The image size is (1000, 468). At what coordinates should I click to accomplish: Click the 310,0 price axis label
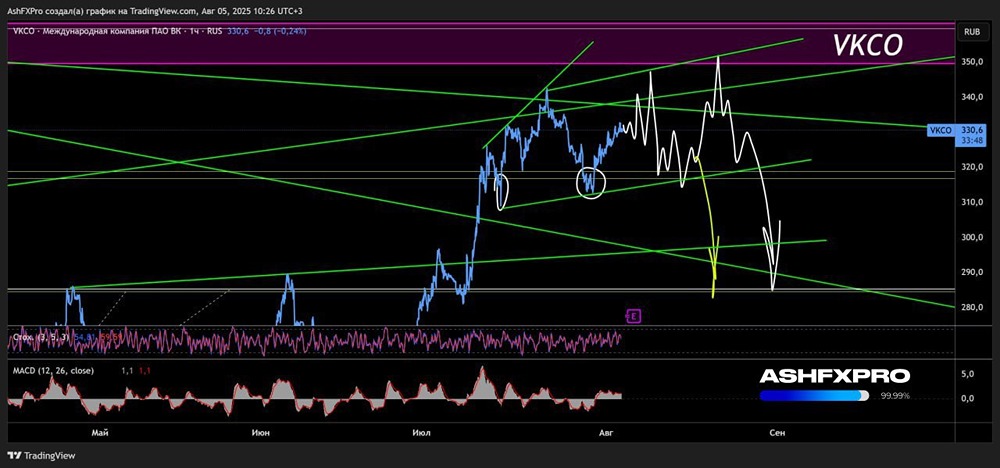(972, 202)
